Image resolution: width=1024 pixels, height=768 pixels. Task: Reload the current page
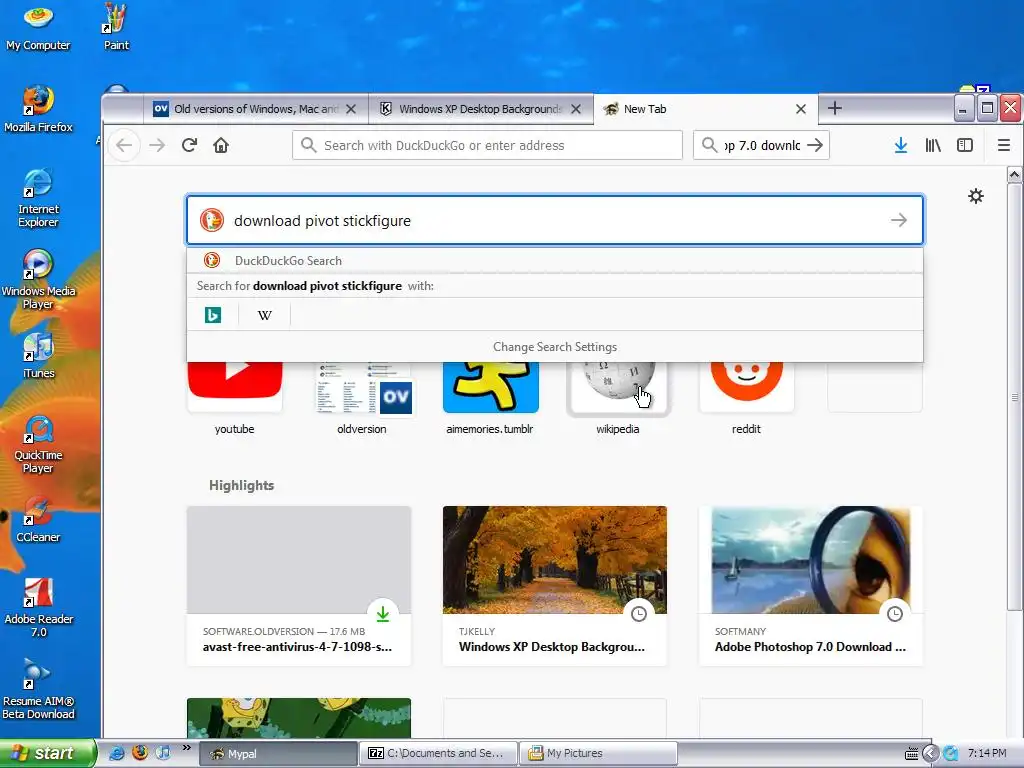coord(189,145)
